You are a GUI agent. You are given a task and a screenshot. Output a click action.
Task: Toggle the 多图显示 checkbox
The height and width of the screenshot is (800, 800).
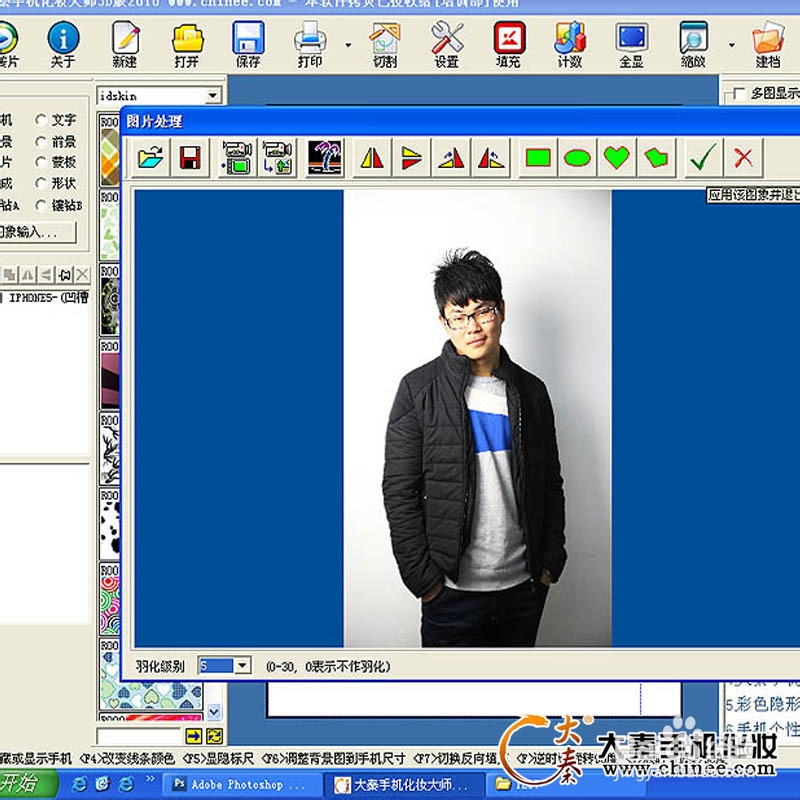[x=738, y=94]
